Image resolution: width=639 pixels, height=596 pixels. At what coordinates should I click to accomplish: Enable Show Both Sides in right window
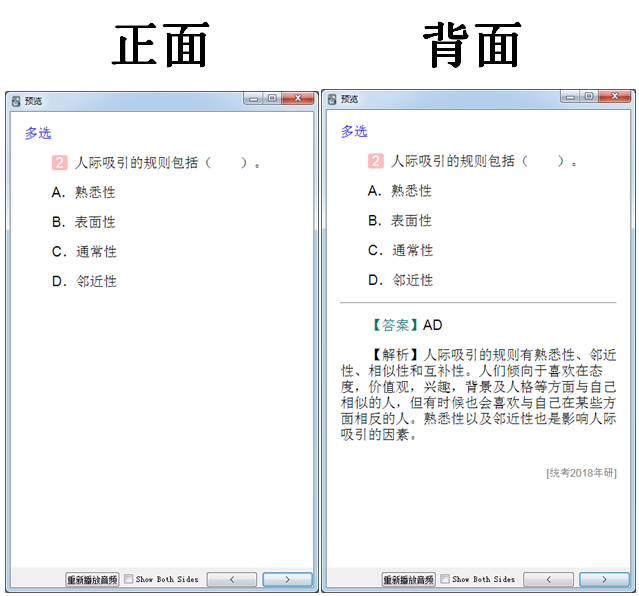coord(445,579)
